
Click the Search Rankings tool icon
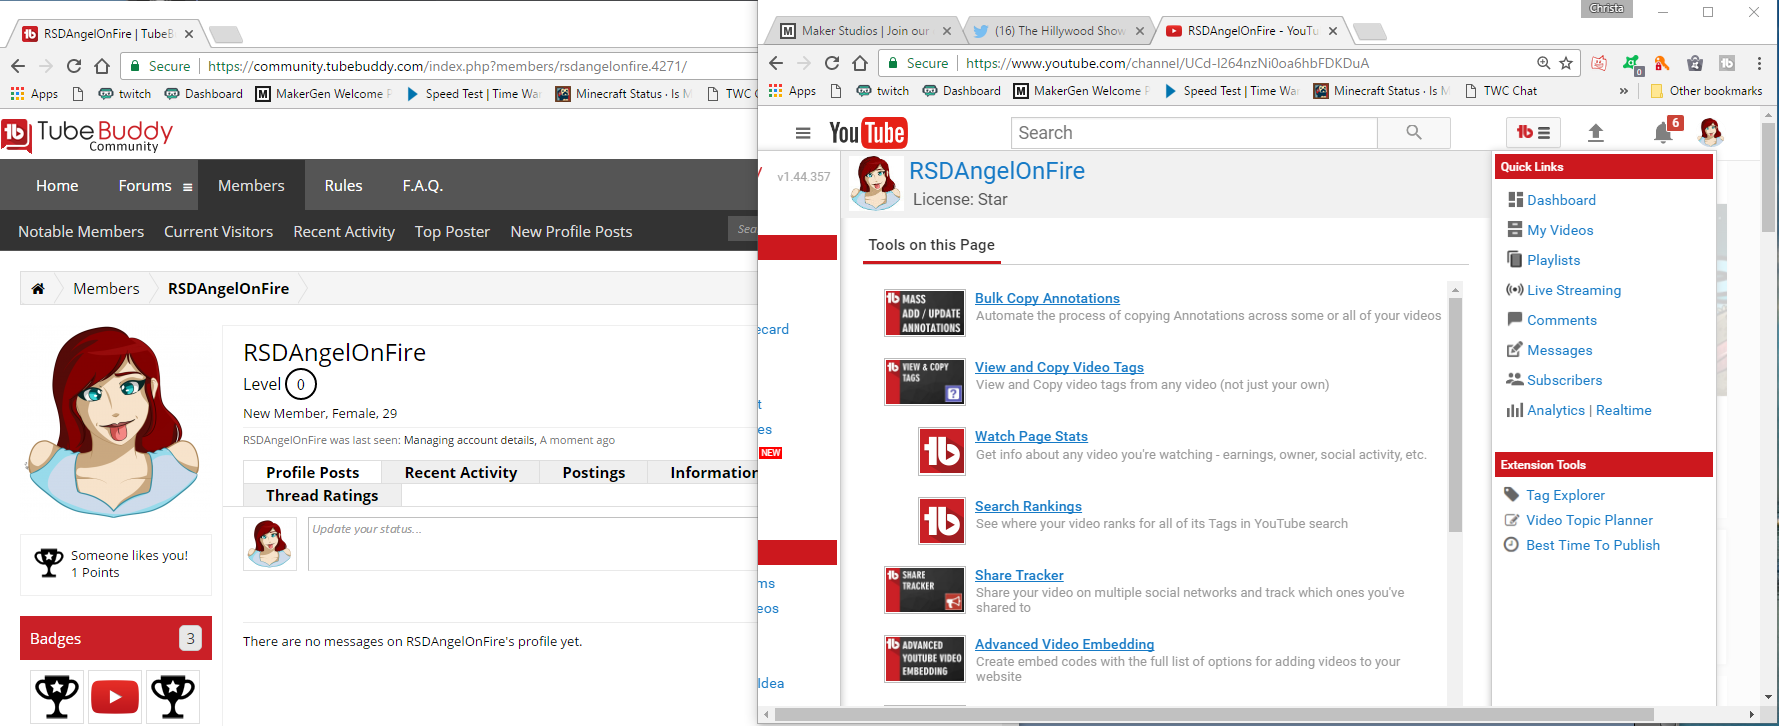(942, 521)
